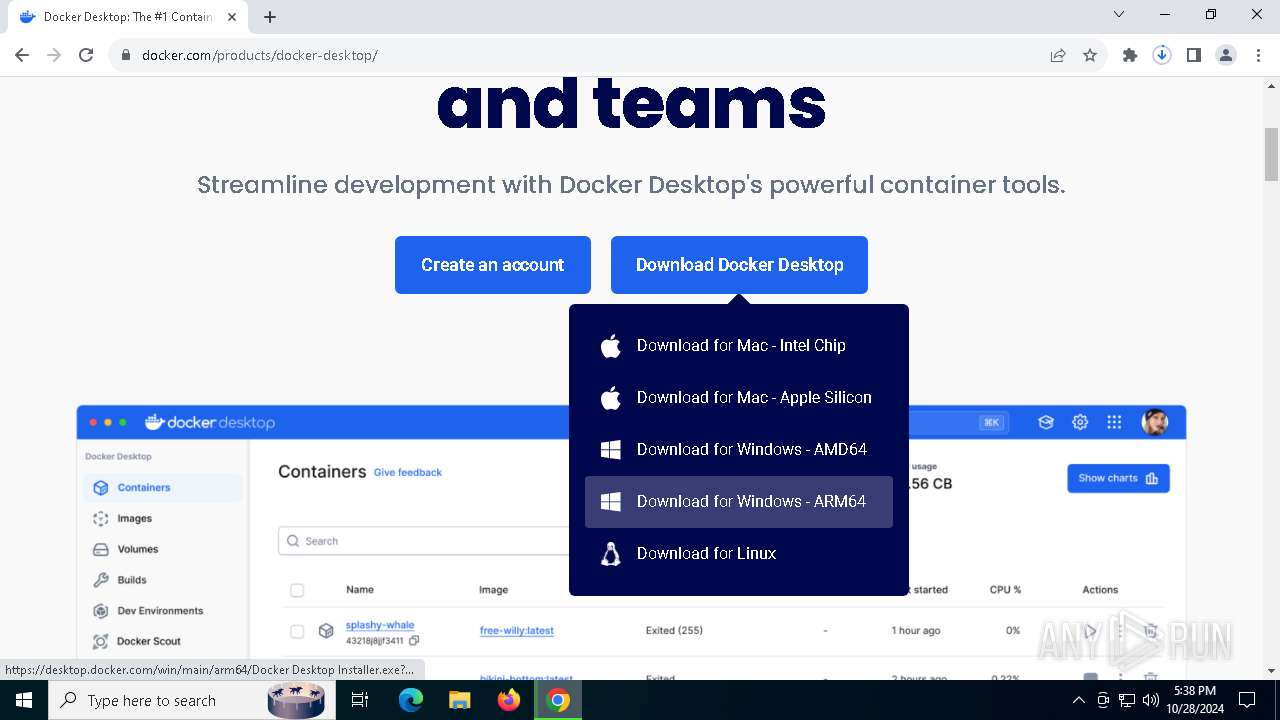
Task: Open Chrome three-dot menu
Action: (x=1258, y=55)
